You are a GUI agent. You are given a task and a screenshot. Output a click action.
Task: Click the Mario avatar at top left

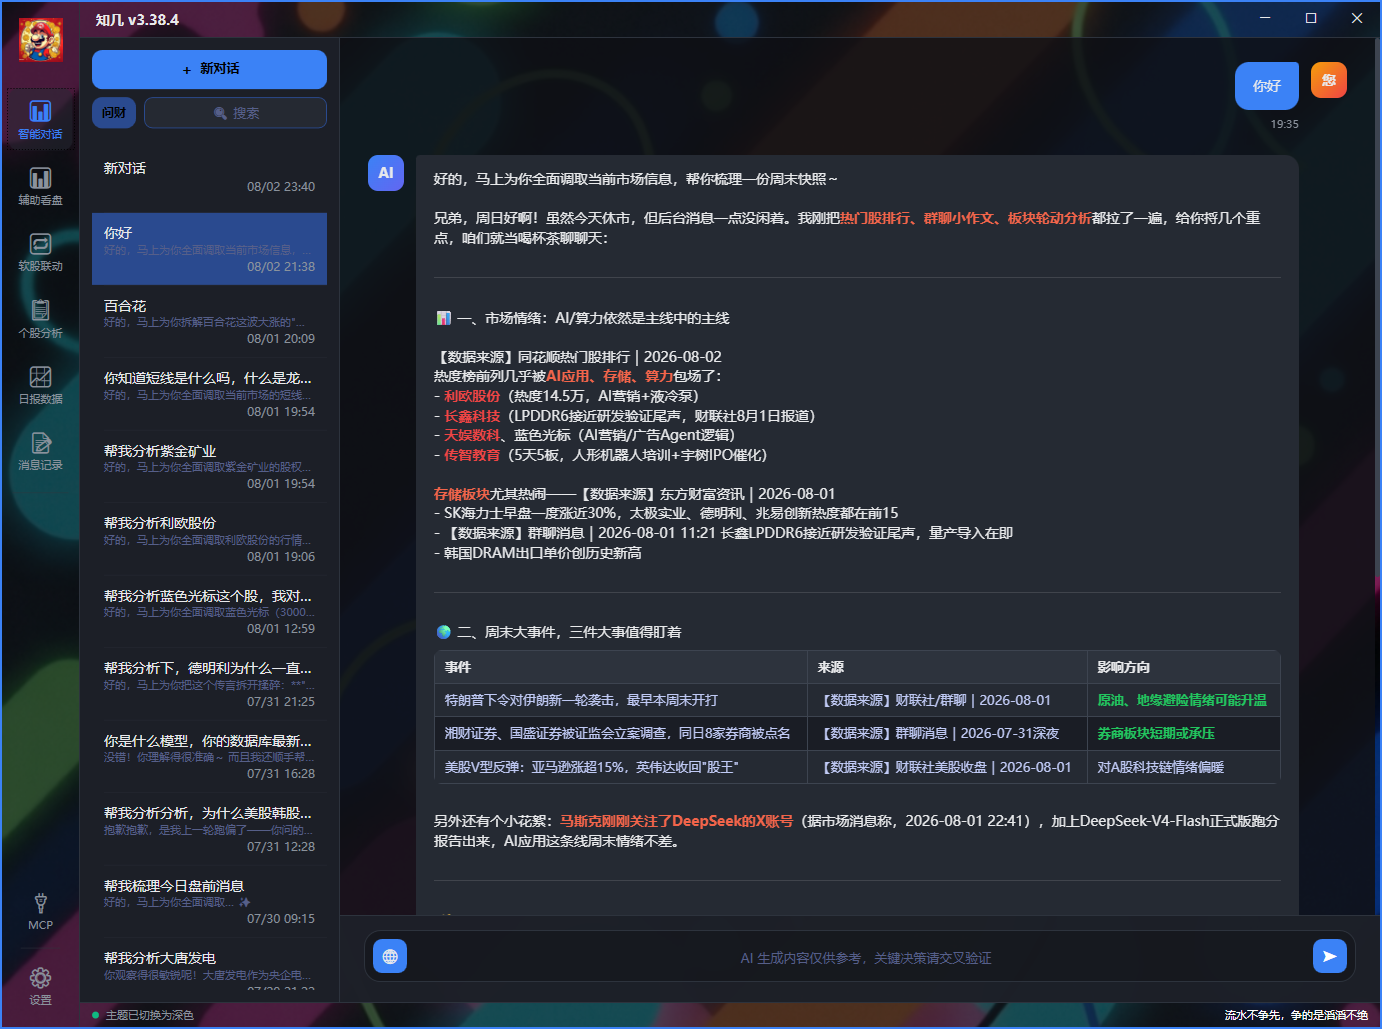point(41,40)
